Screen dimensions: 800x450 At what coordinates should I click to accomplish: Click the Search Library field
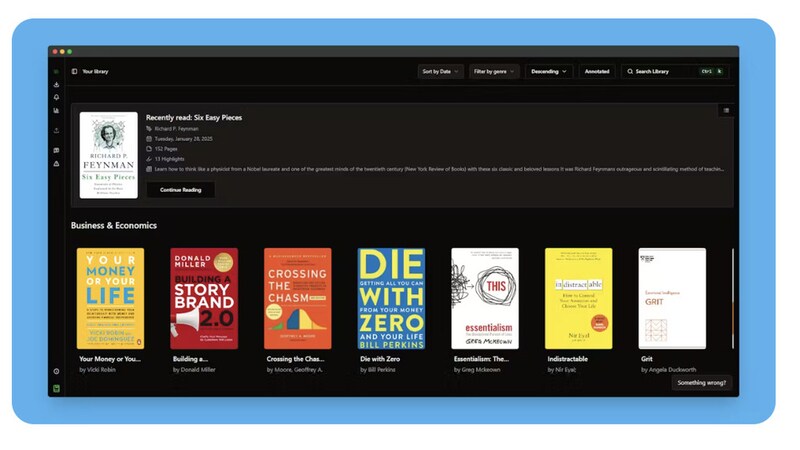coord(665,72)
